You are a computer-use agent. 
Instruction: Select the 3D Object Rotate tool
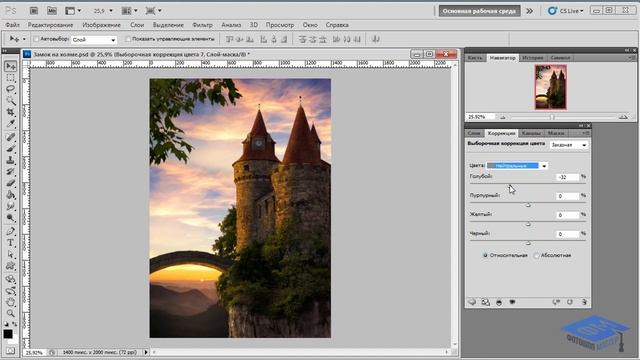point(11,280)
